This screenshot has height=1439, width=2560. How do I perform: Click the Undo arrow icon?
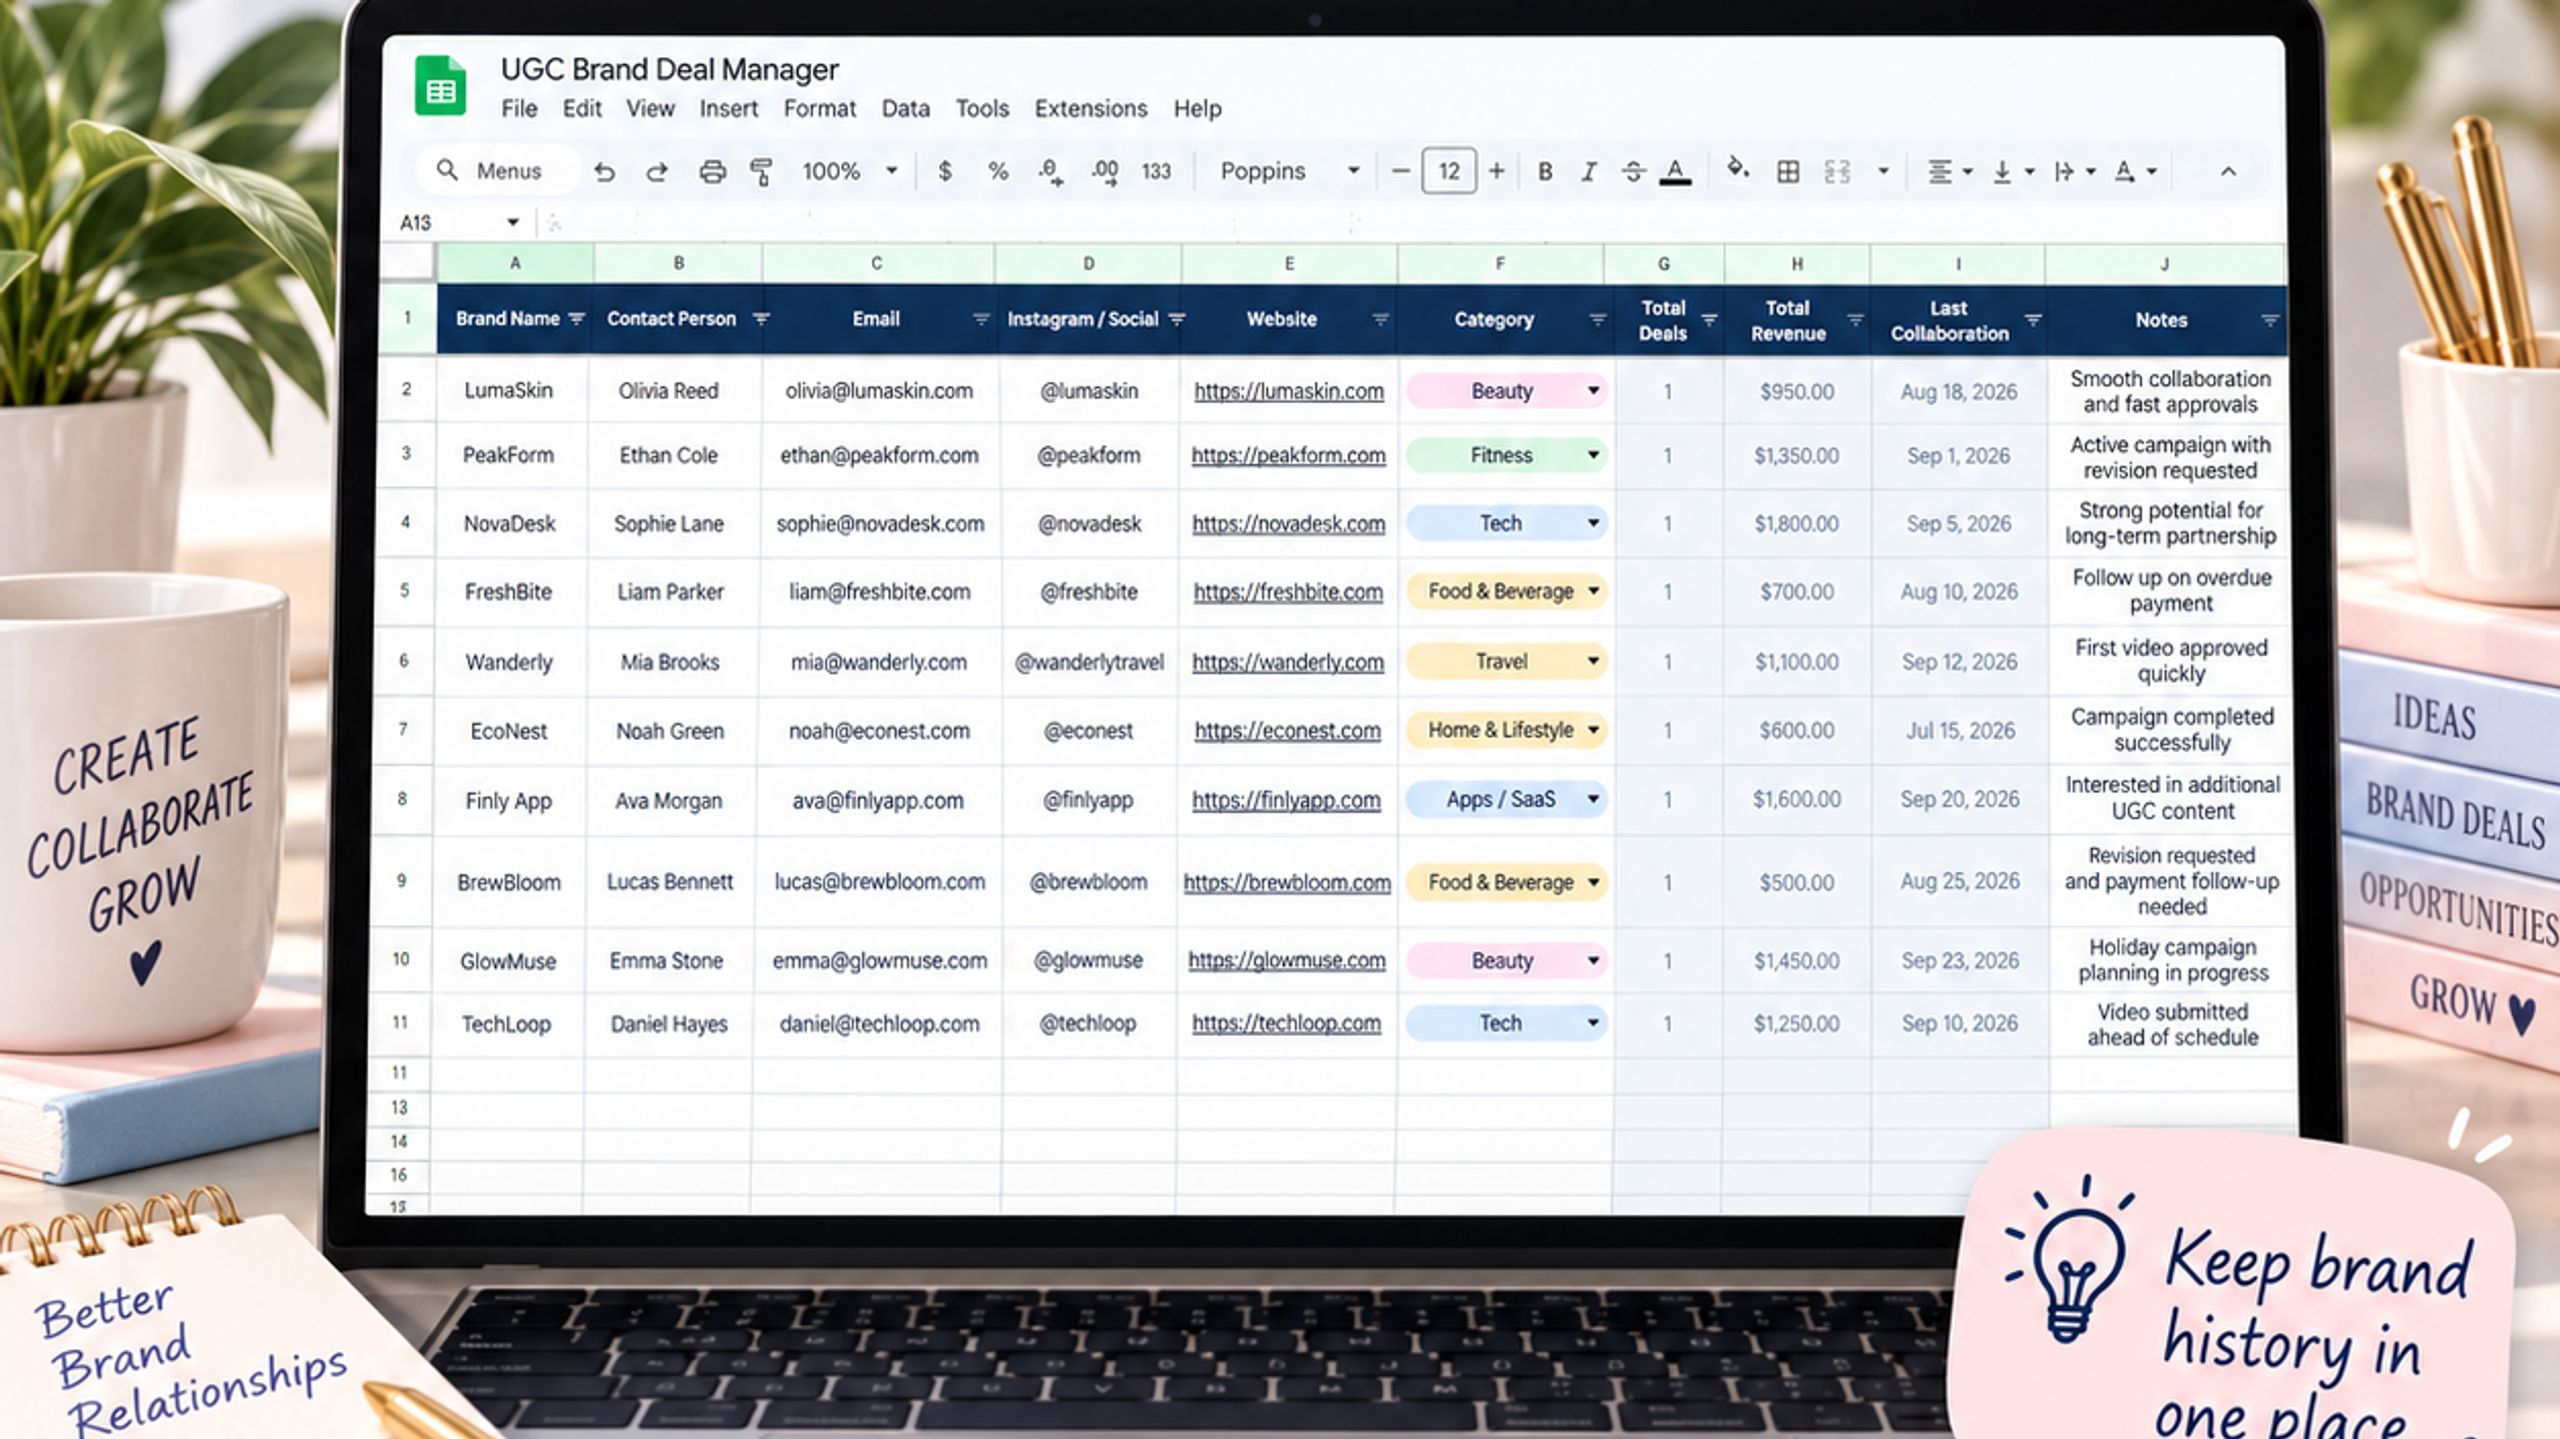pos(604,172)
